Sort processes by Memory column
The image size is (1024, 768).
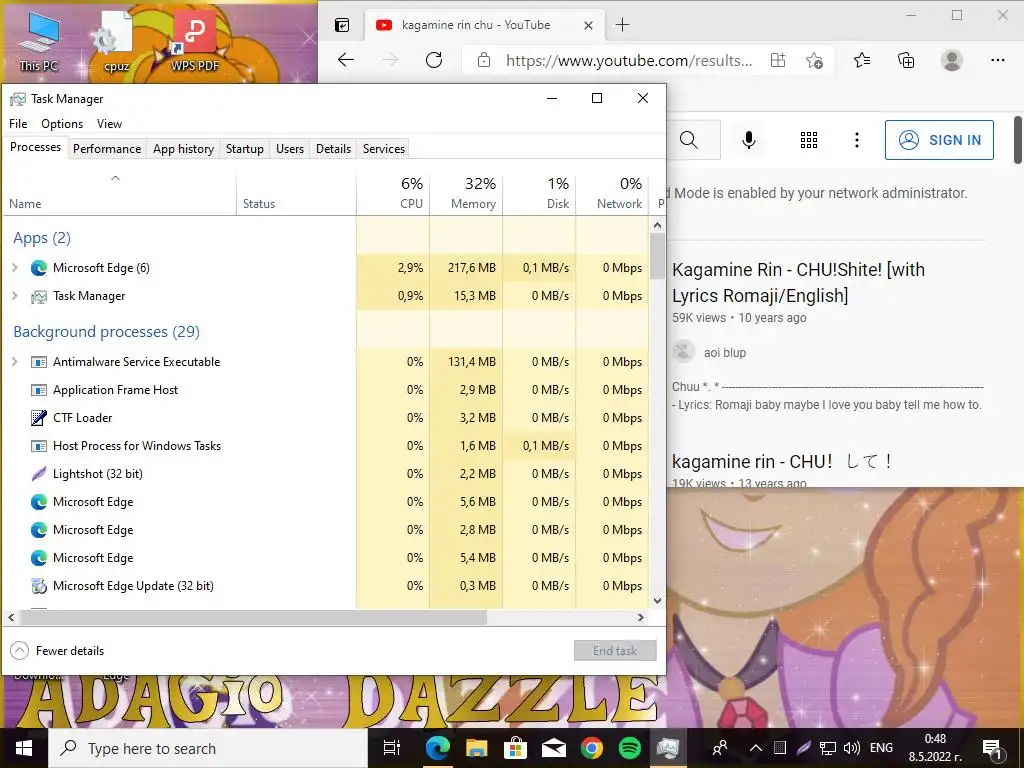point(466,193)
